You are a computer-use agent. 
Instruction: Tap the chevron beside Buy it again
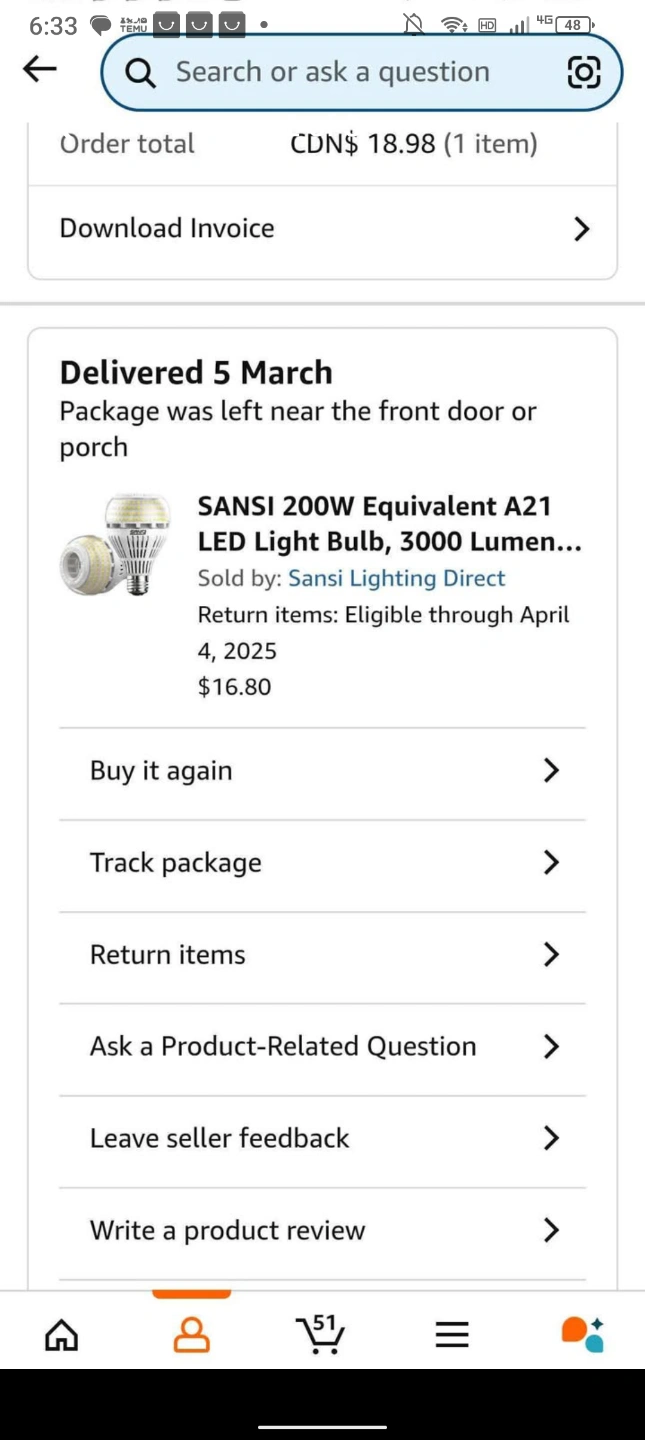pos(550,770)
